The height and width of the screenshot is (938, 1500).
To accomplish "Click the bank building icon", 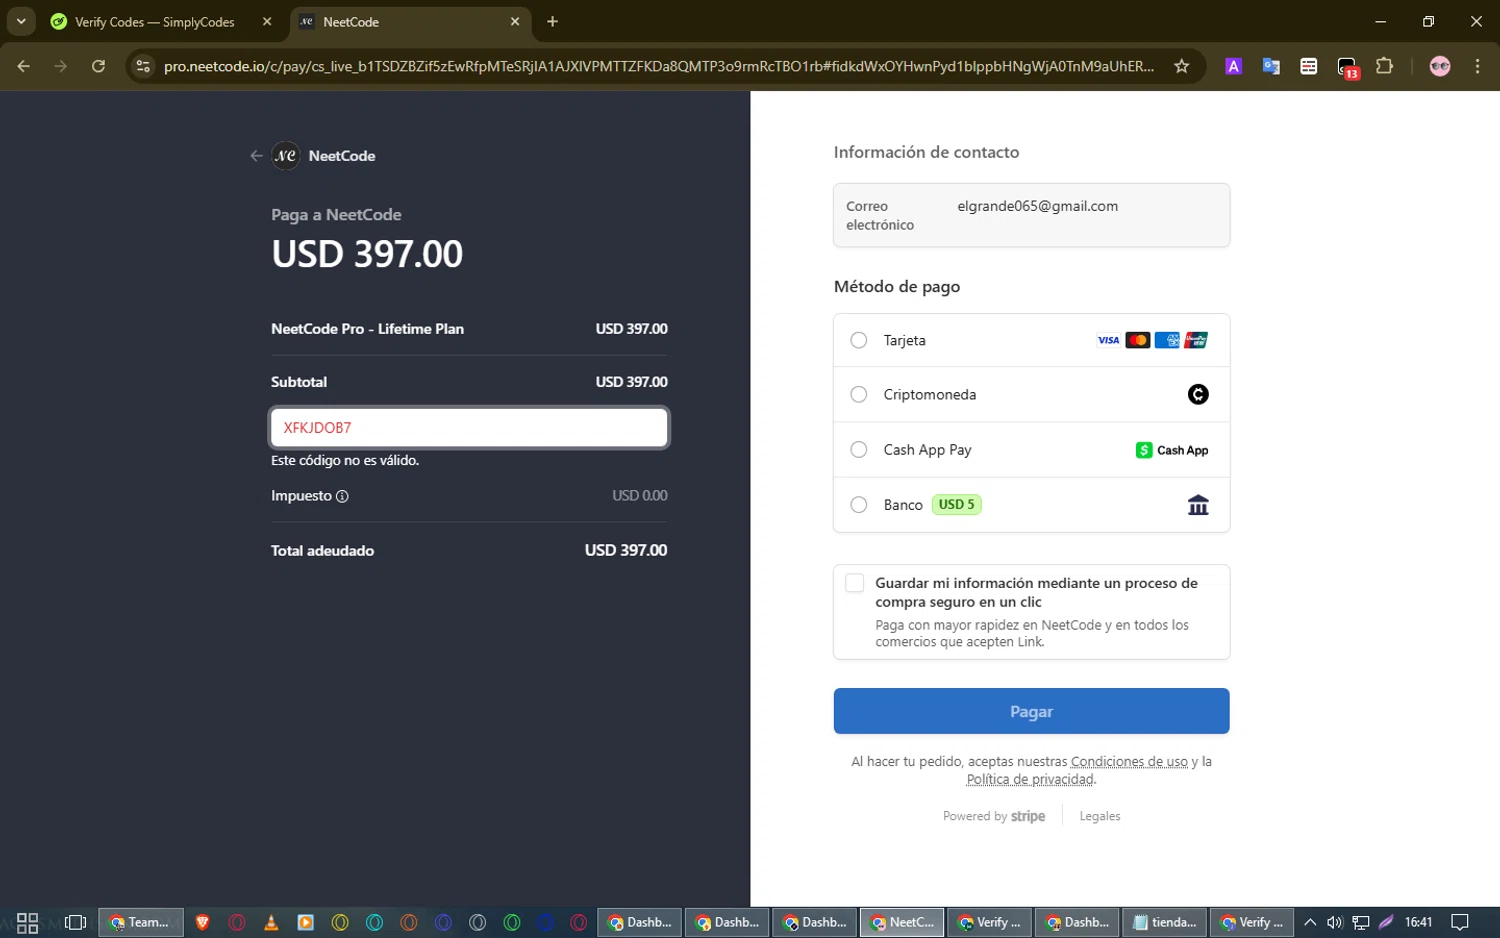I will [1198, 505].
